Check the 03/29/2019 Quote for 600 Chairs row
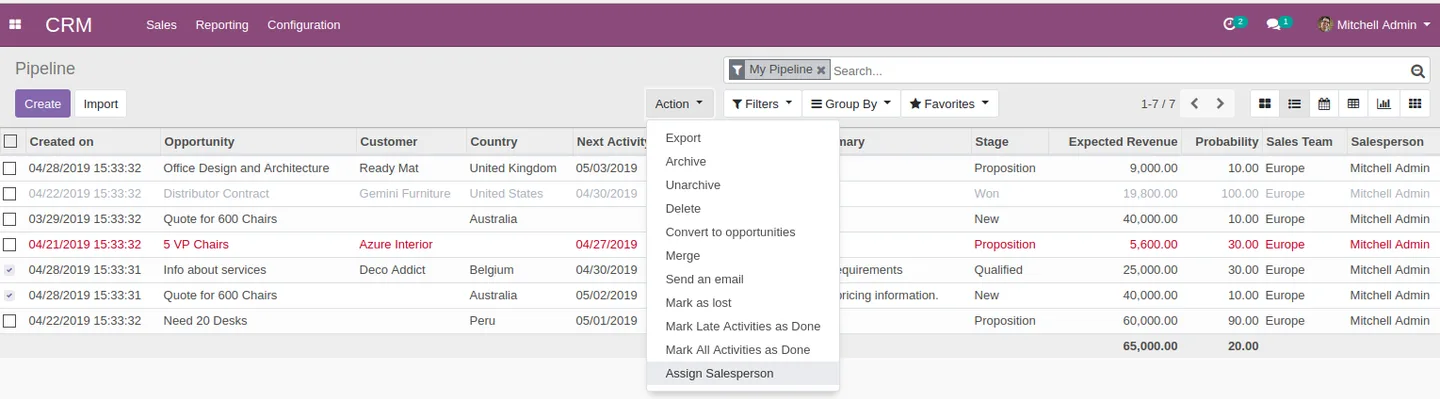 point(10,219)
